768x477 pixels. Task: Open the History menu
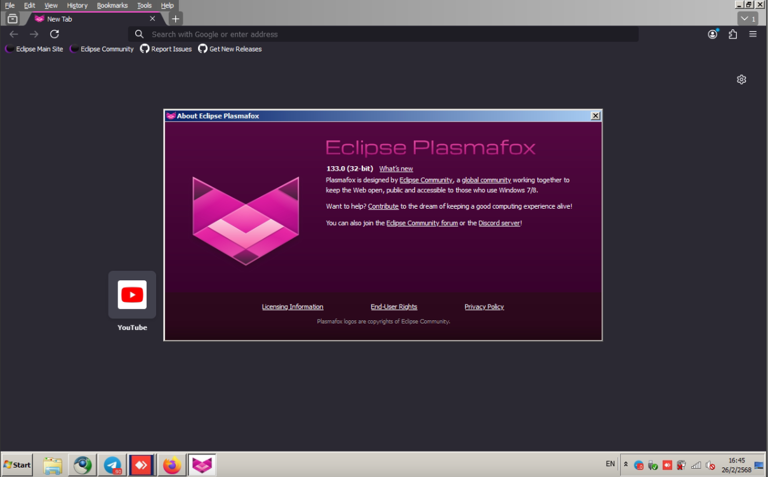(77, 5)
